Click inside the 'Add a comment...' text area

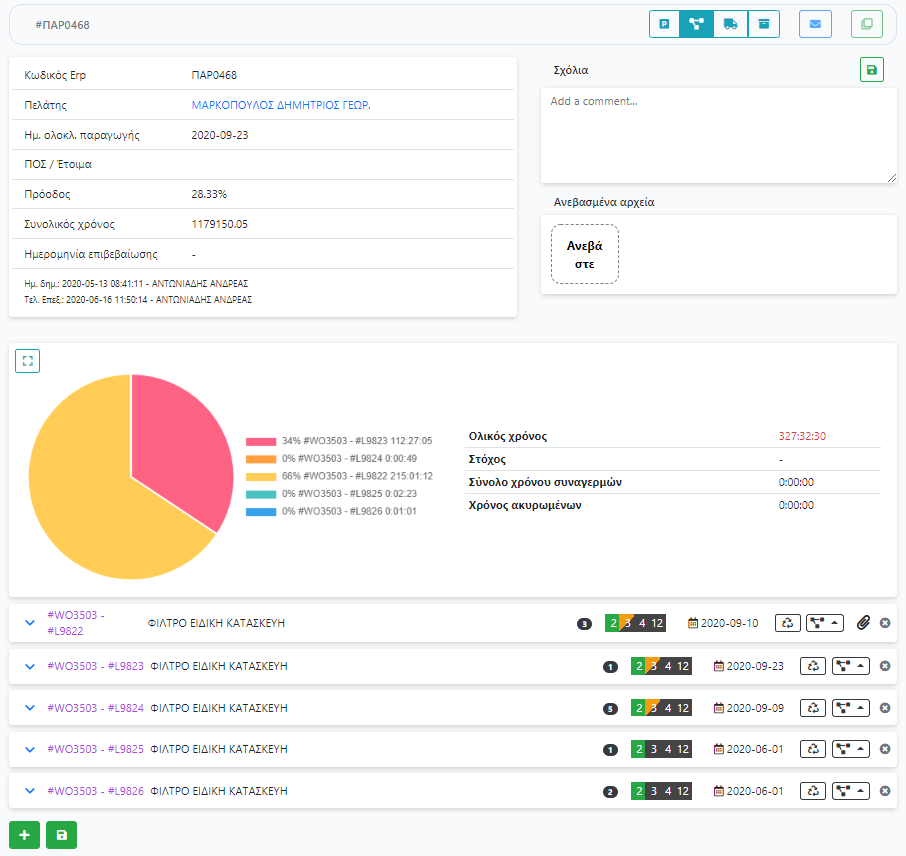[x=718, y=136]
